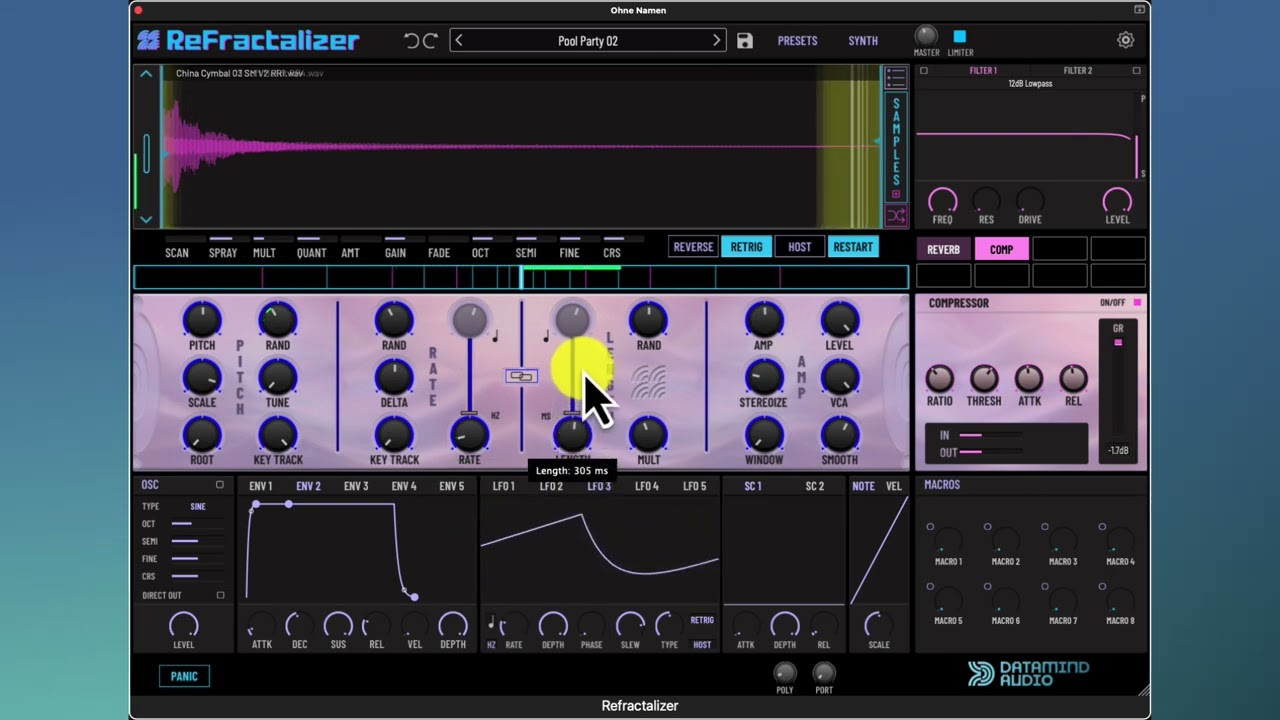Switch to the ENV 3 tab
The height and width of the screenshot is (720, 1280).
tap(356, 486)
